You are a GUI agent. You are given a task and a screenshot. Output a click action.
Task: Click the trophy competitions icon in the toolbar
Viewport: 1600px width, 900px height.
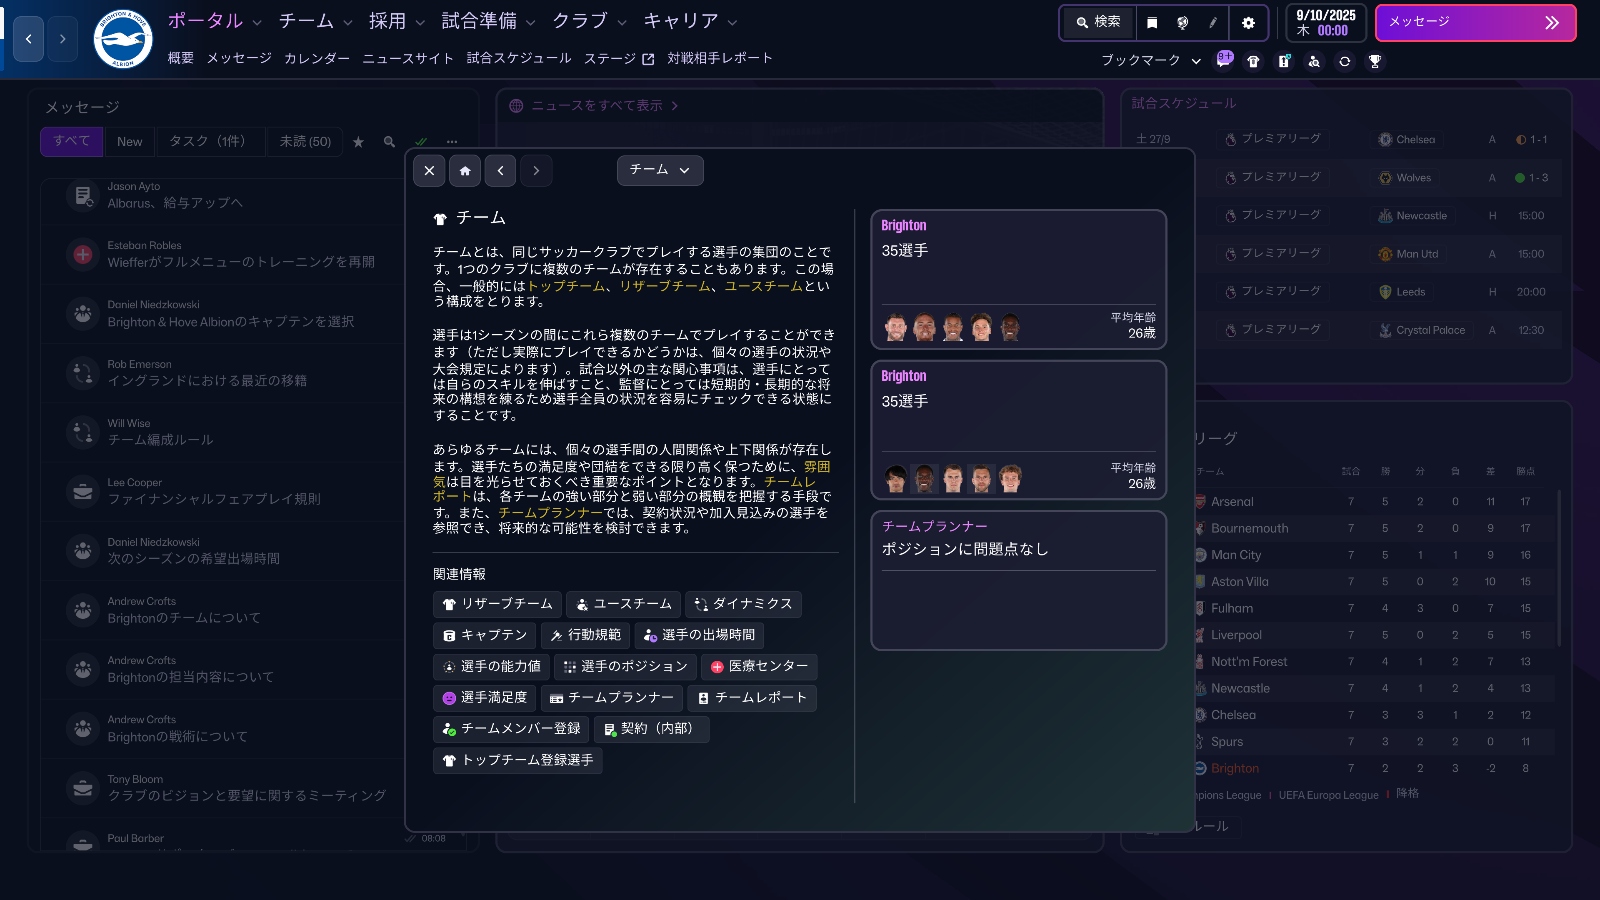click(x=1376, y=61)
